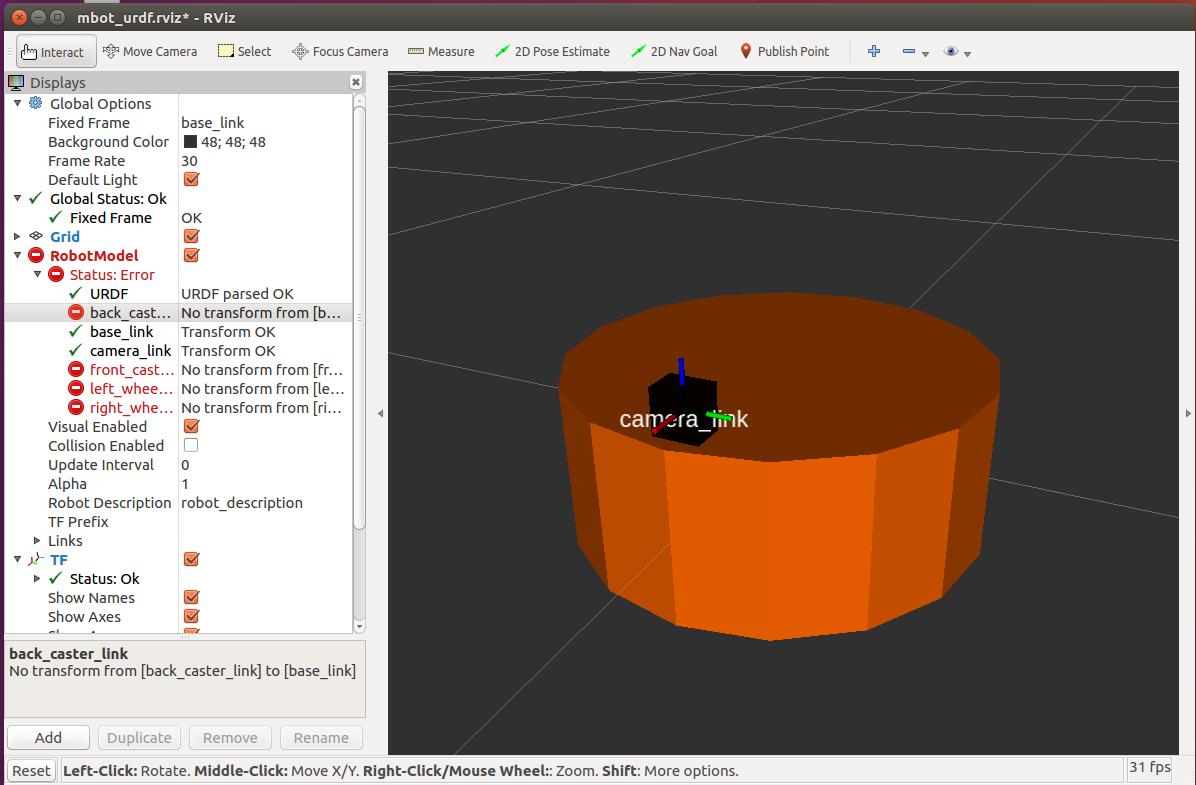Uncheck Show Names under TF
The width and height of the screenshot is (1196, 785).
coord(191,597)
